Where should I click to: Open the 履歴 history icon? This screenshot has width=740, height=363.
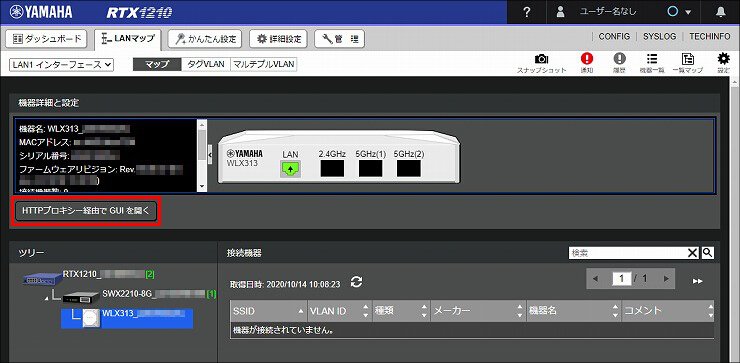[x=619, y=63]
